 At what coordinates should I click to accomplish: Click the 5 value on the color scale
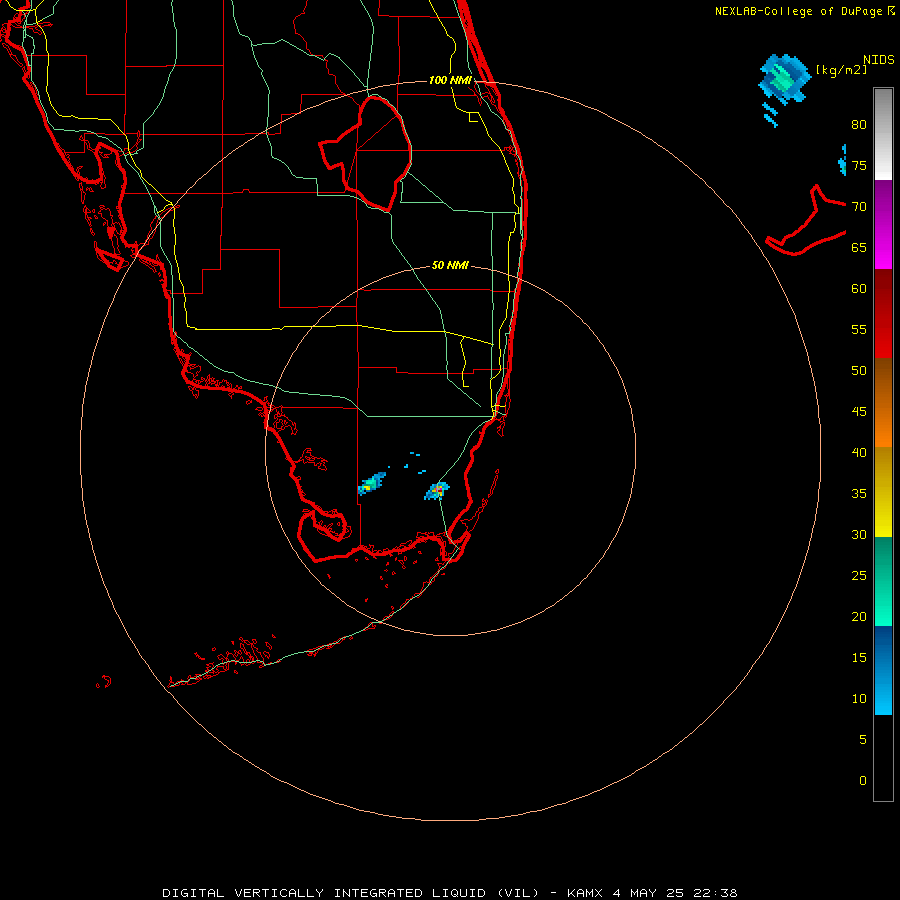[863, 740]
